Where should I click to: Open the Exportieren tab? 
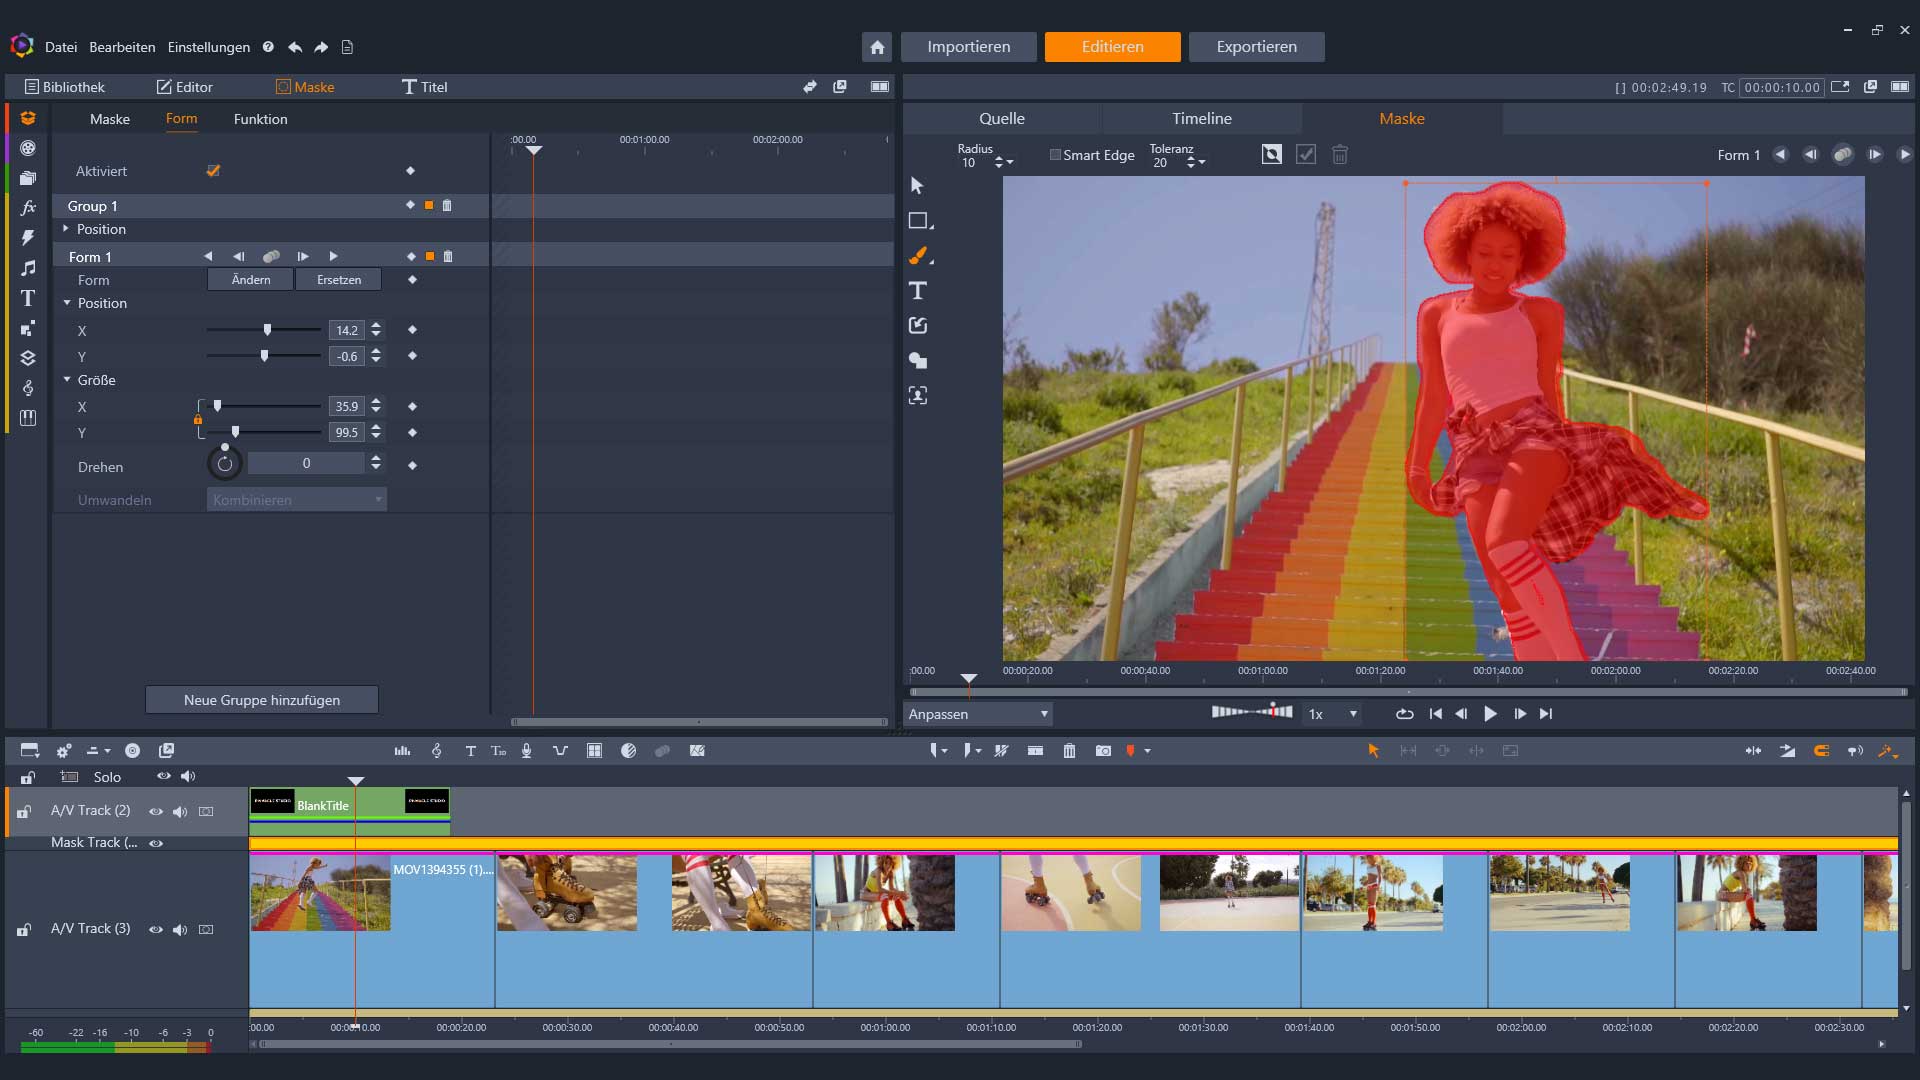click(x=1256, y=47)
